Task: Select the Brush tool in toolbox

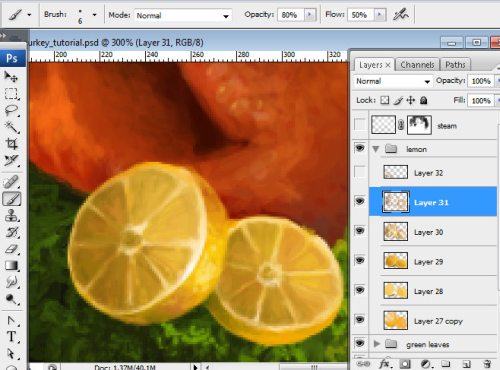Action: (x=12, y=199)
